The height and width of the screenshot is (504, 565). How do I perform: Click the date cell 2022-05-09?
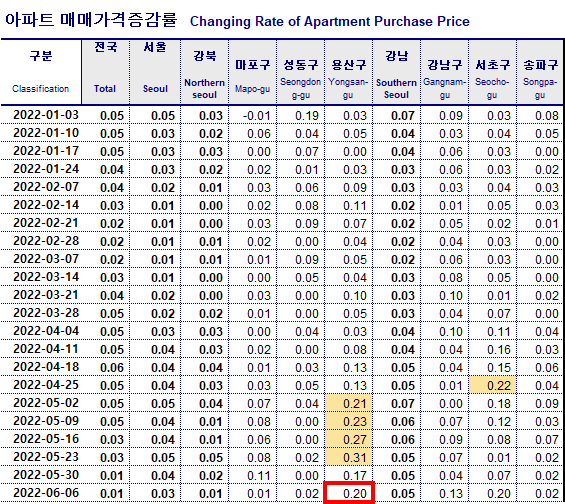coord(46,421)
